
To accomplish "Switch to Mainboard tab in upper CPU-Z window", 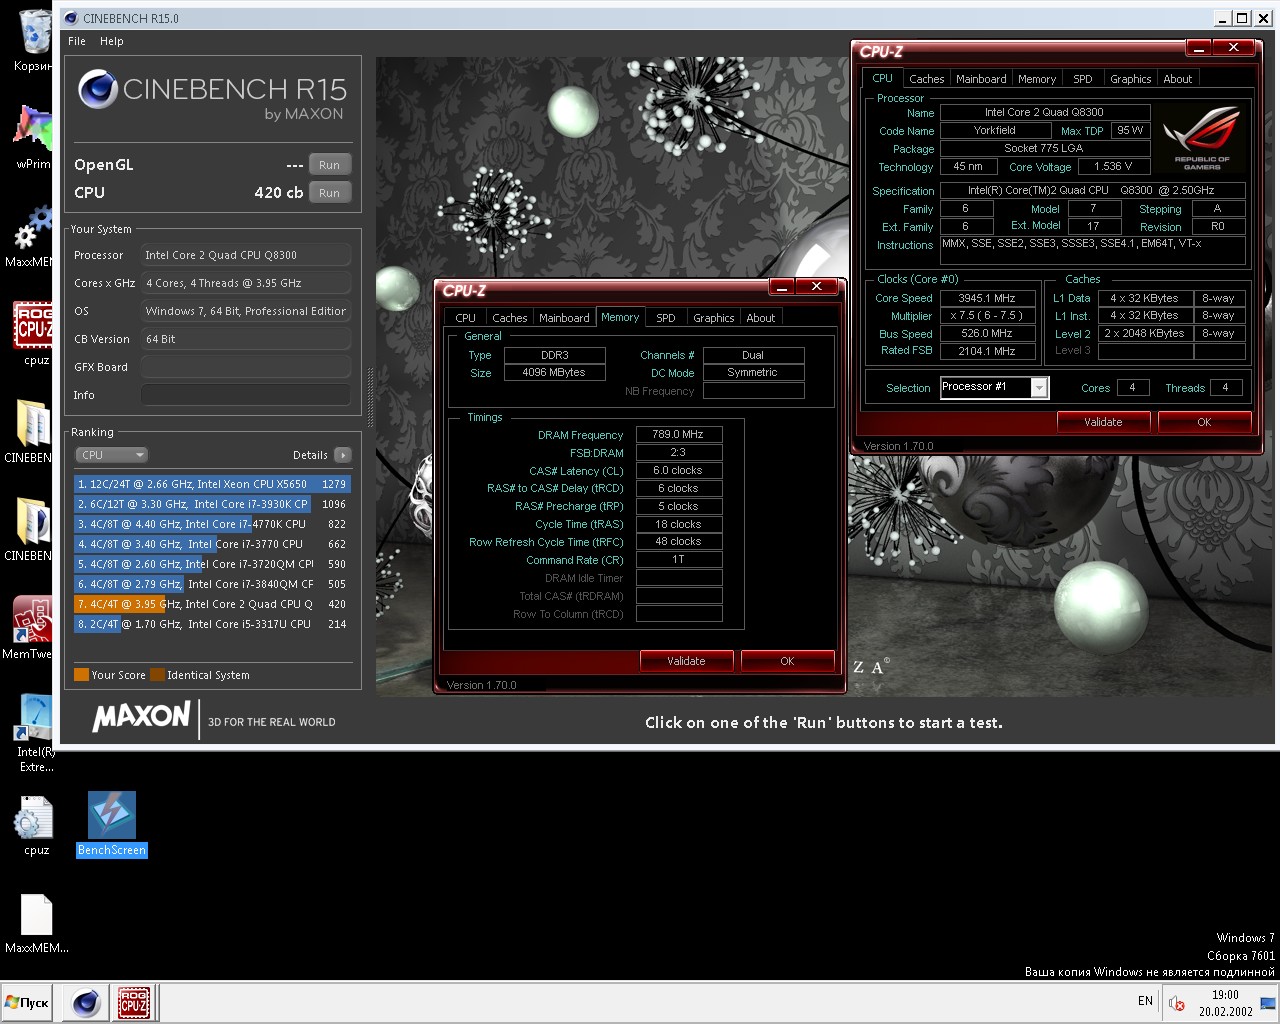I will click(981, 79).
